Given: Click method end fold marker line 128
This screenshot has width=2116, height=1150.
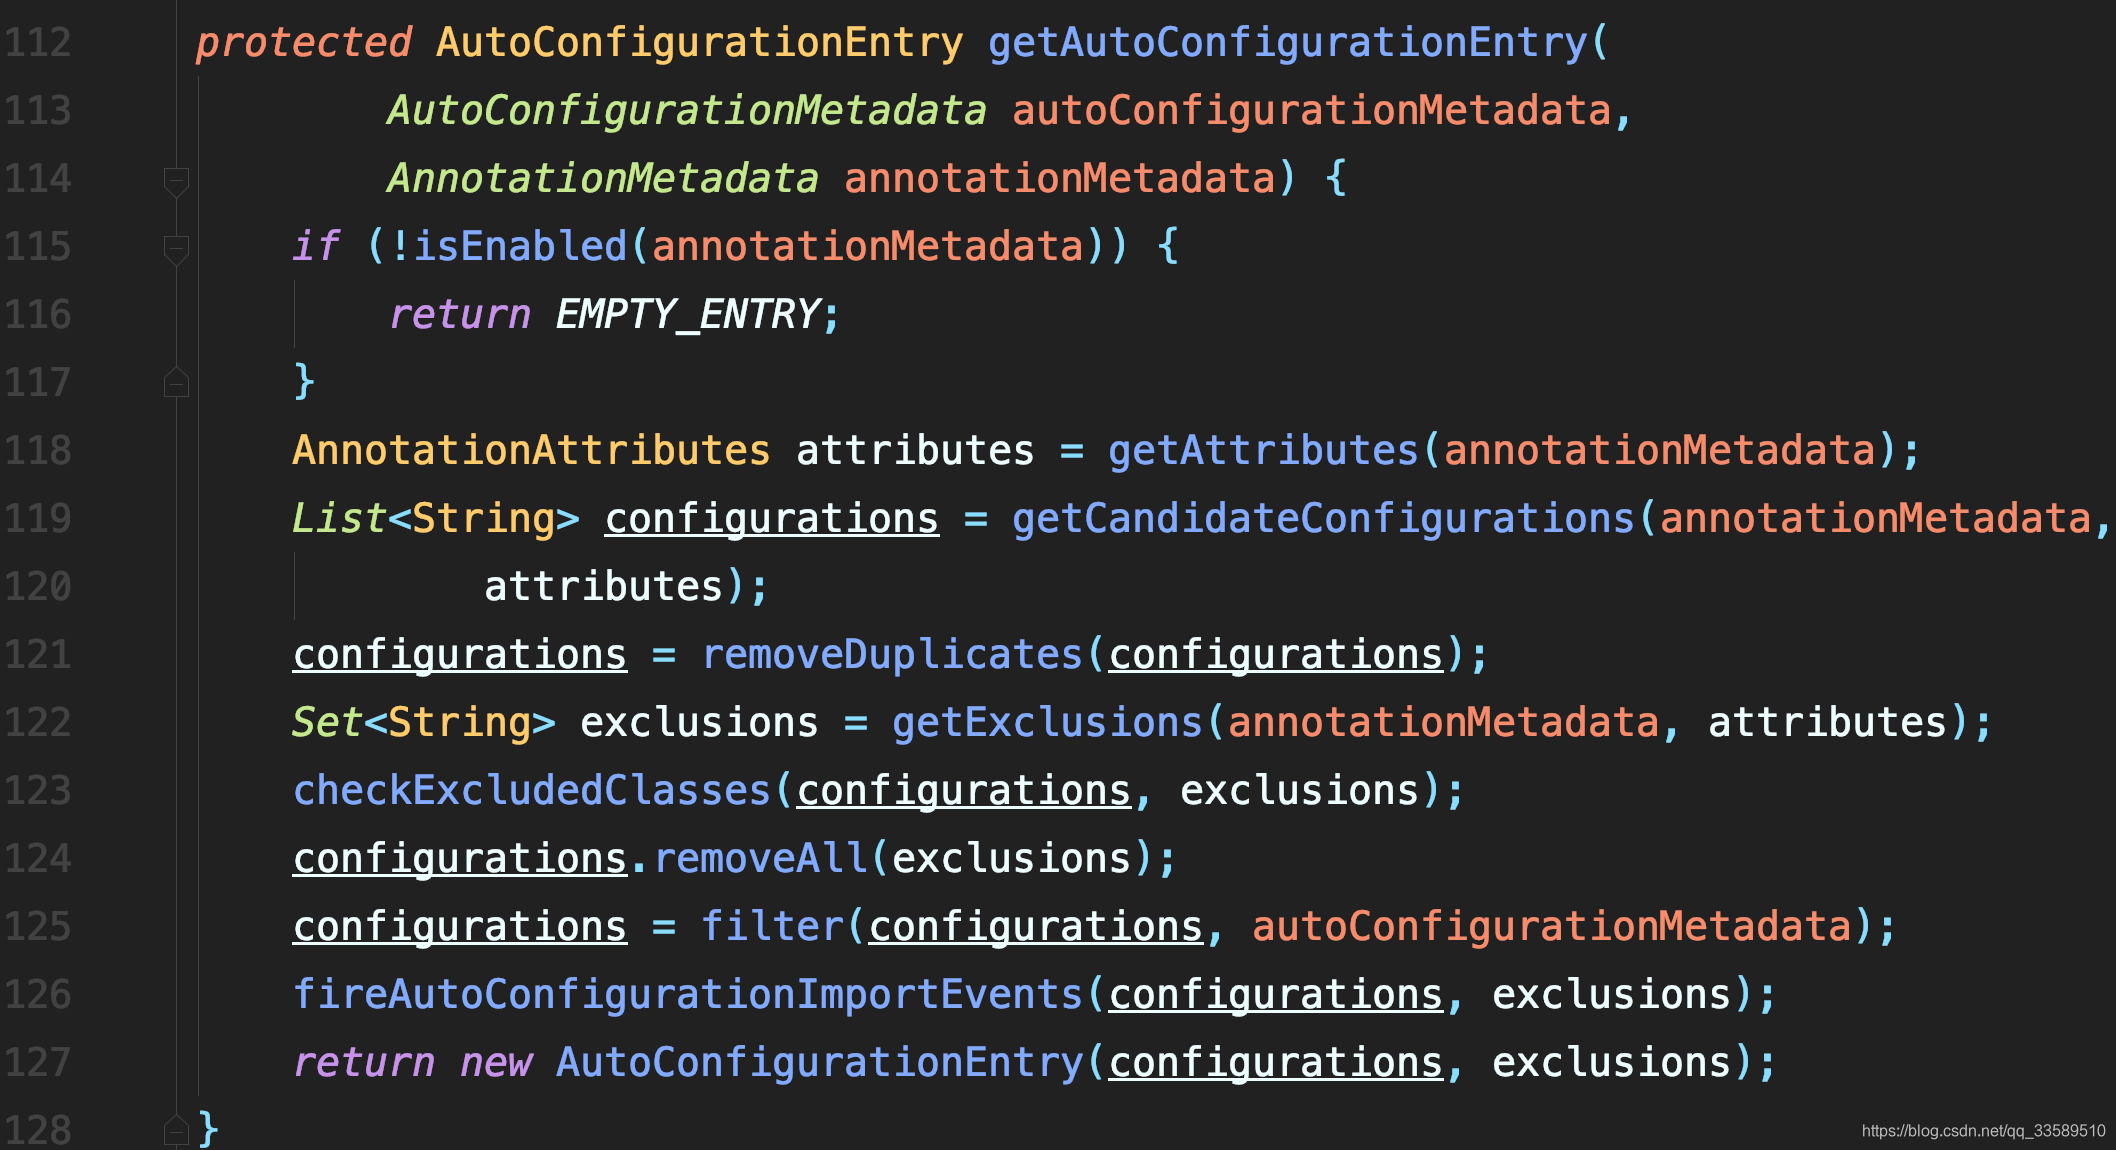Looking at the screenshot, I should point(176,1130).
